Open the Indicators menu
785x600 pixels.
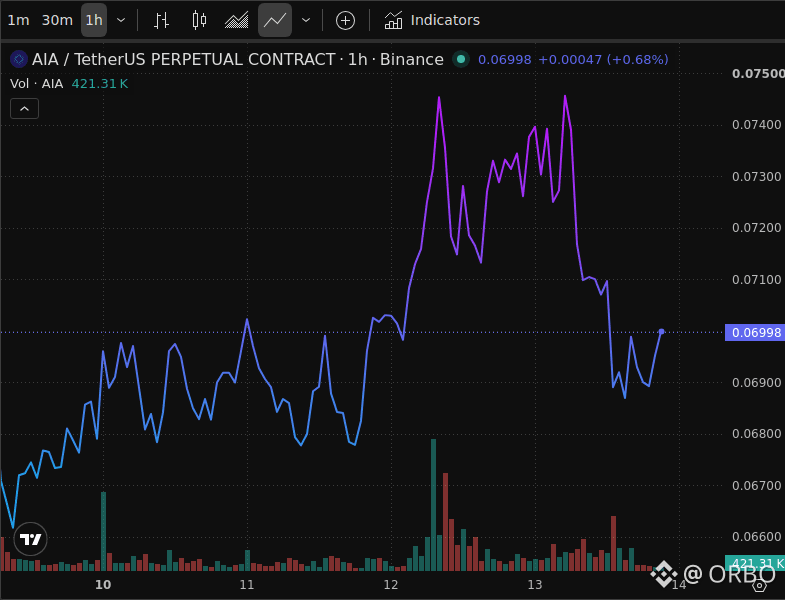tap(432, 20)
